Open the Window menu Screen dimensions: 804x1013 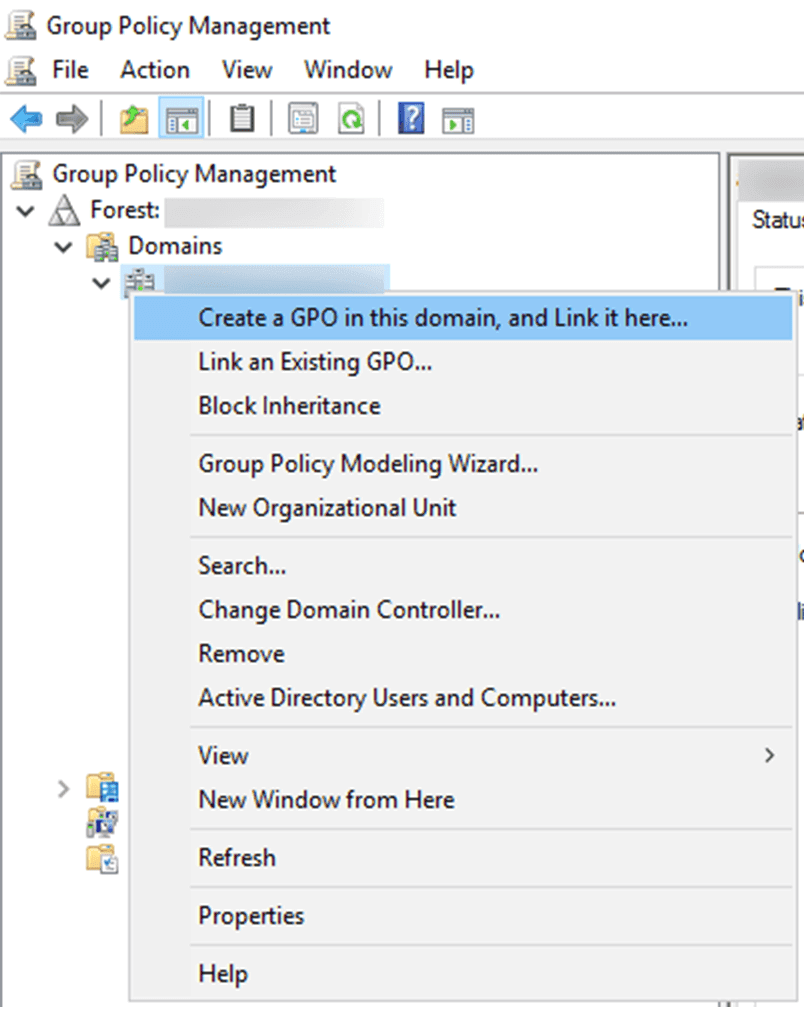[x=347, y=70]
